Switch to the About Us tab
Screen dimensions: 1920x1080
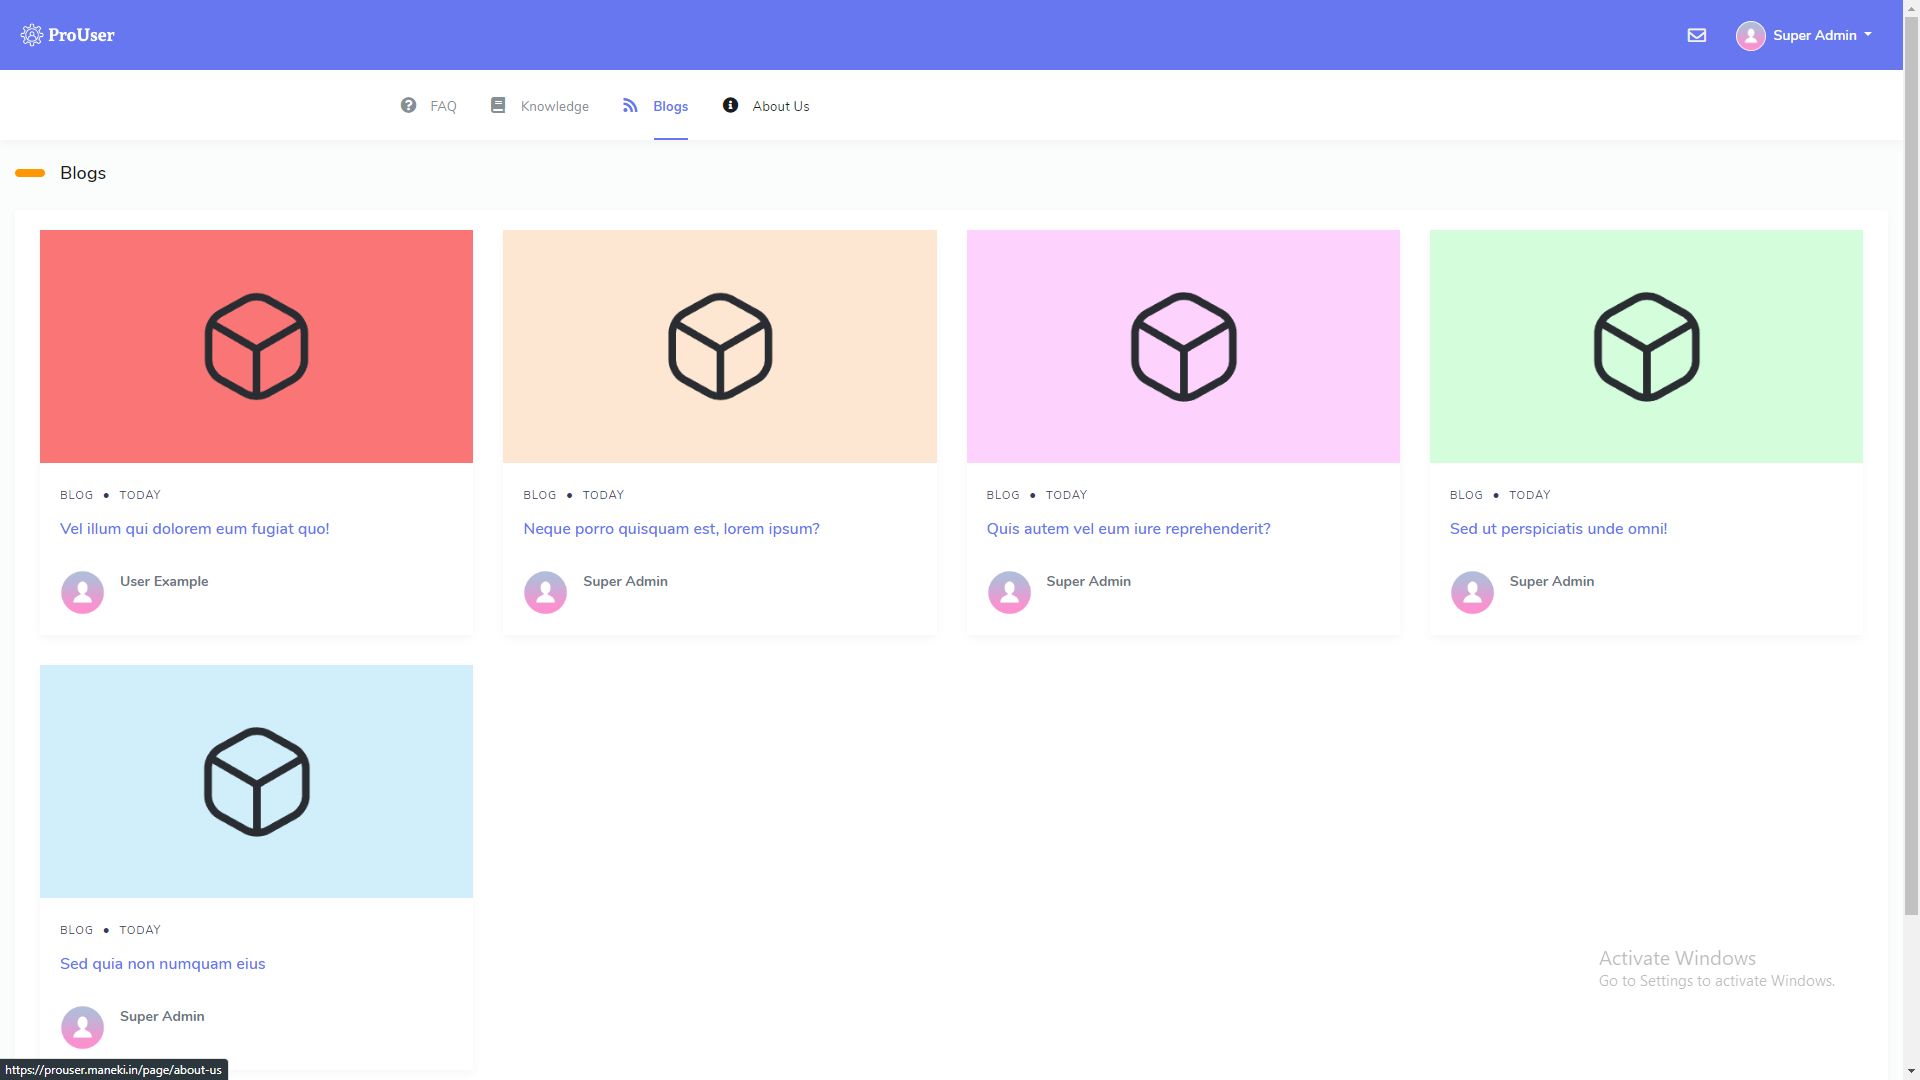pos(780,106)
